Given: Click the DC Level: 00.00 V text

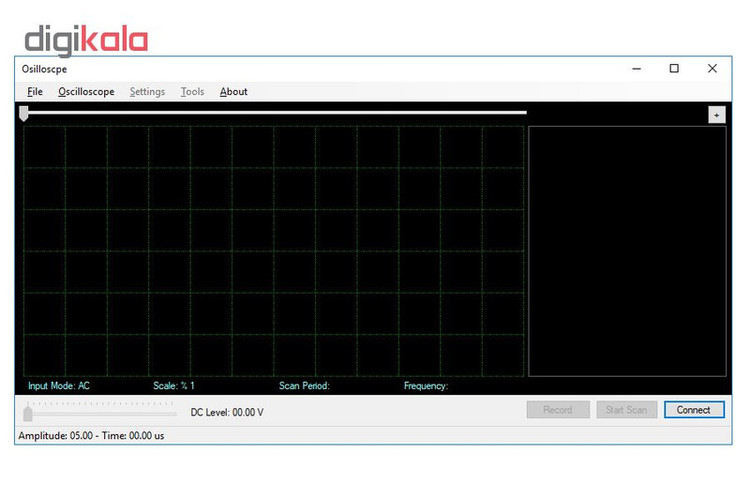Looking at the screenshot, I should tap(227, 412).
